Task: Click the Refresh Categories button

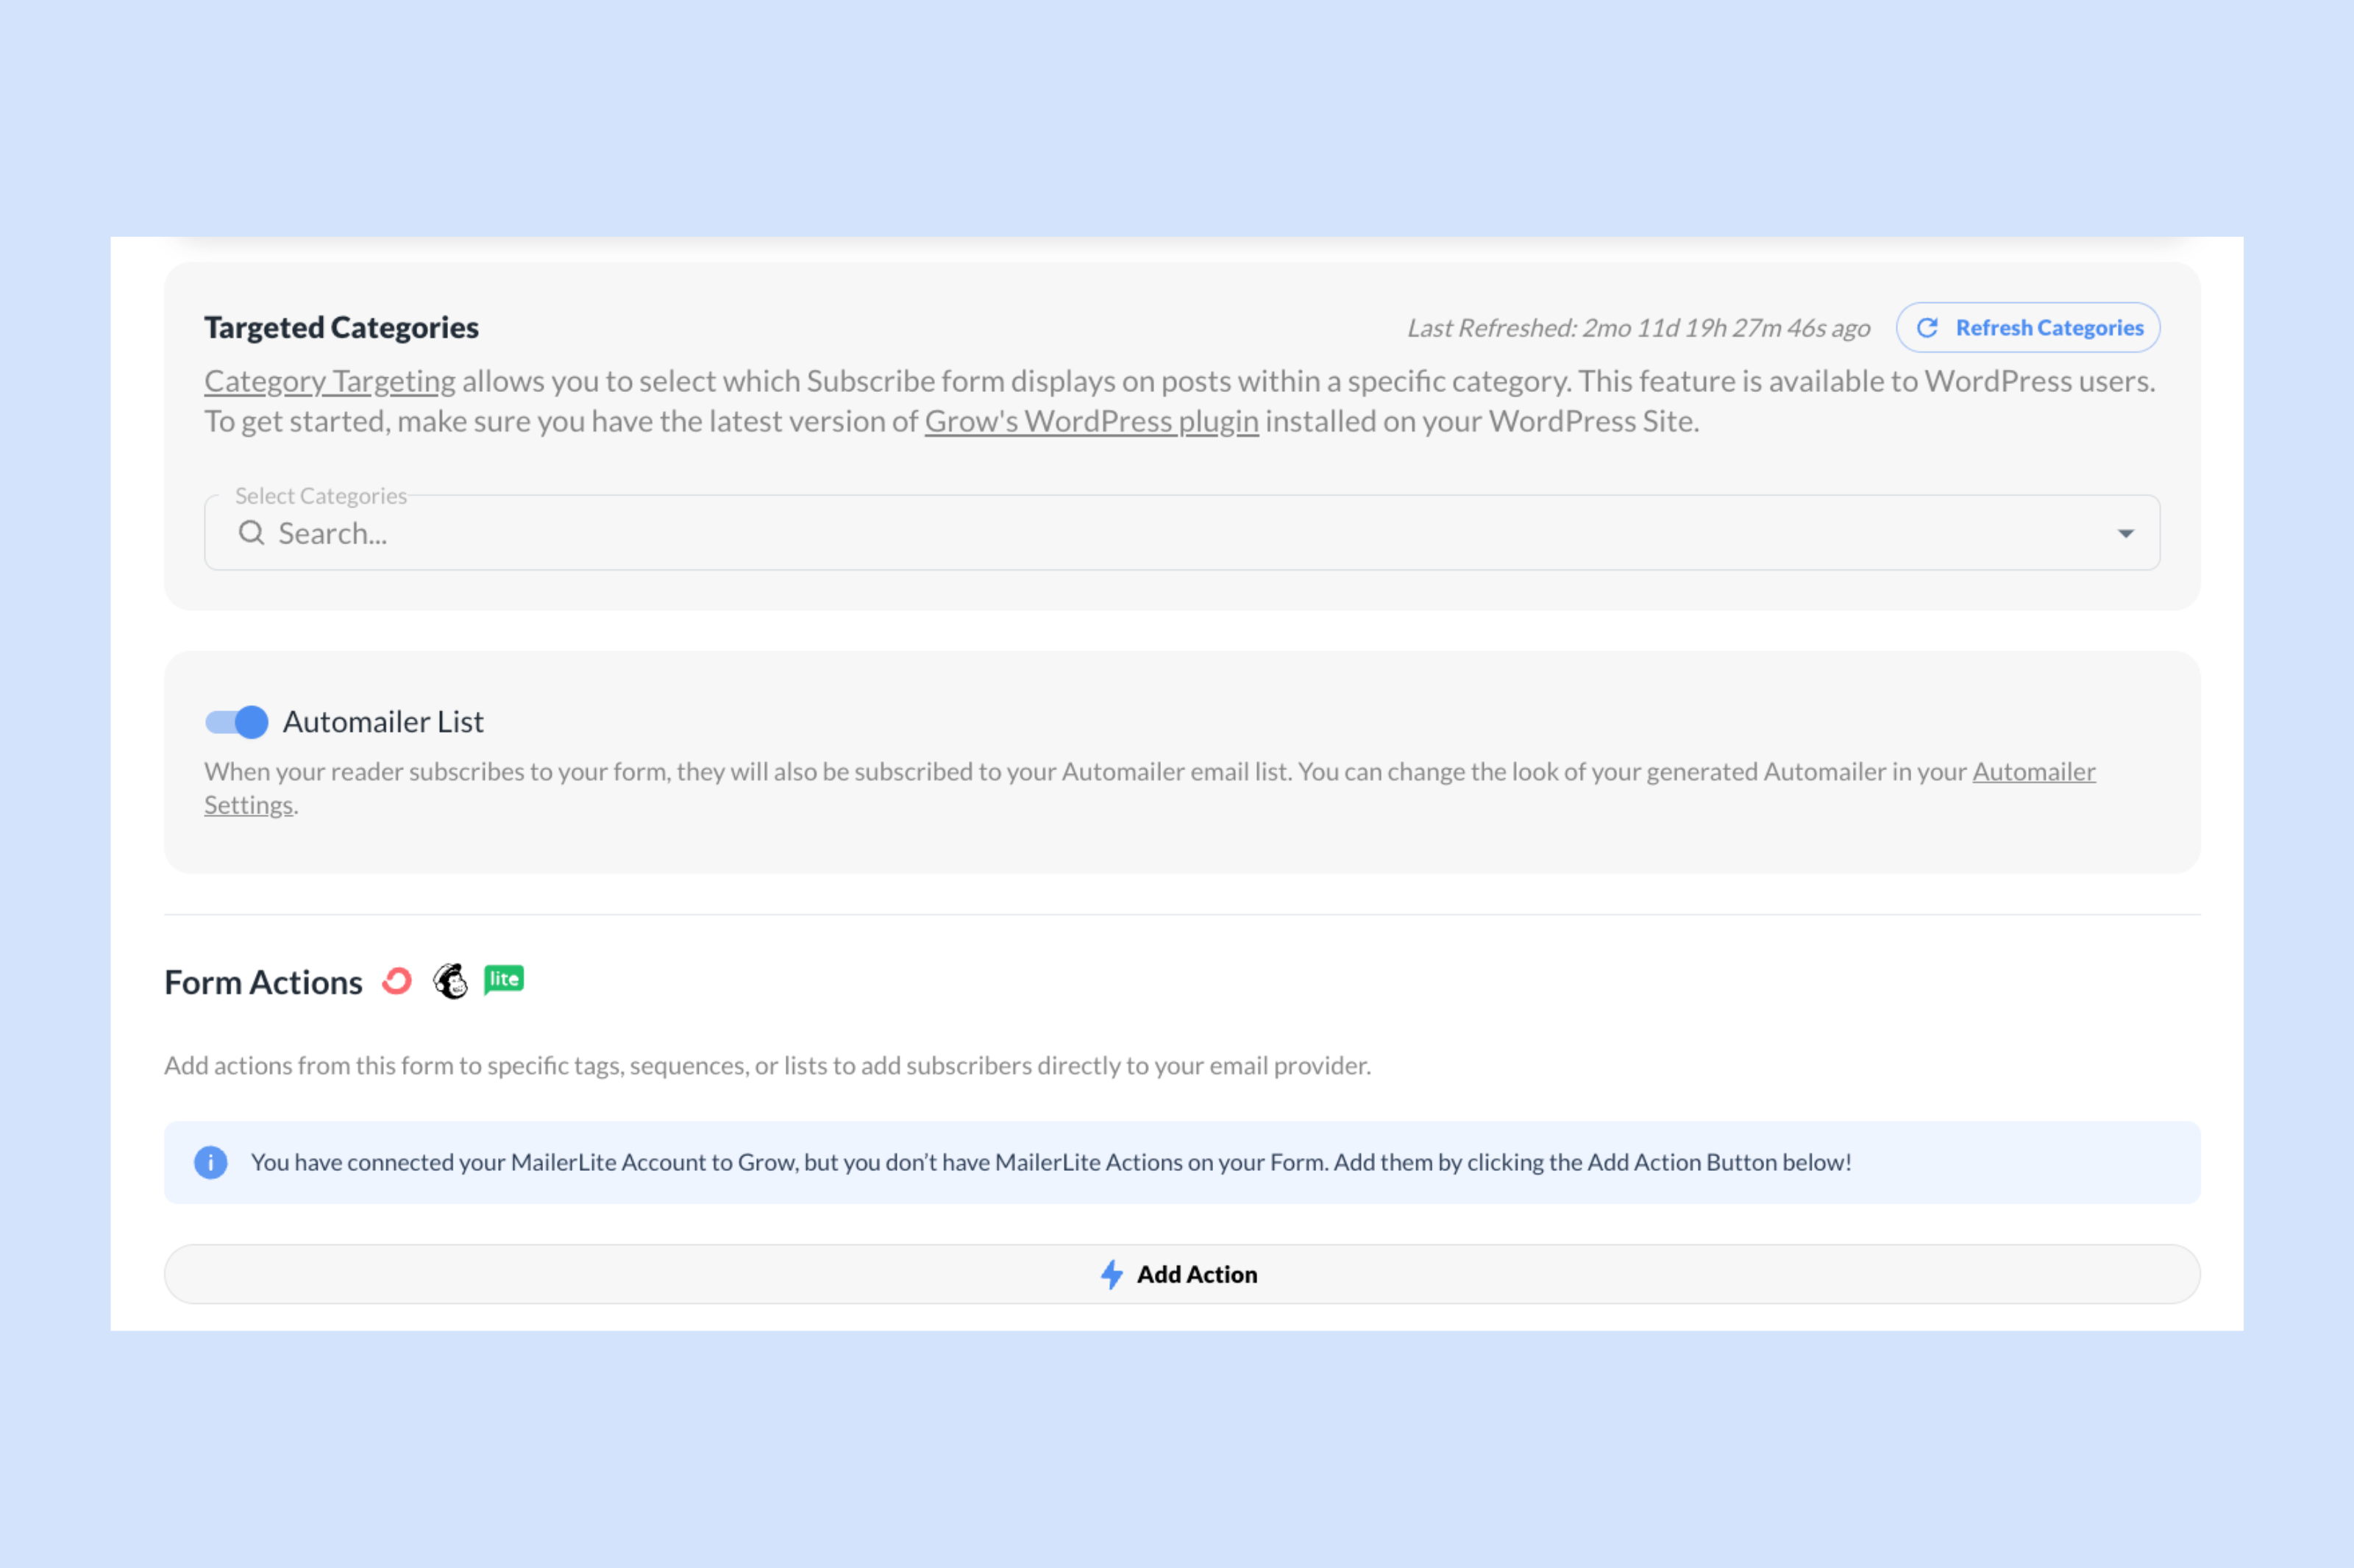Action: (2027, 327)
